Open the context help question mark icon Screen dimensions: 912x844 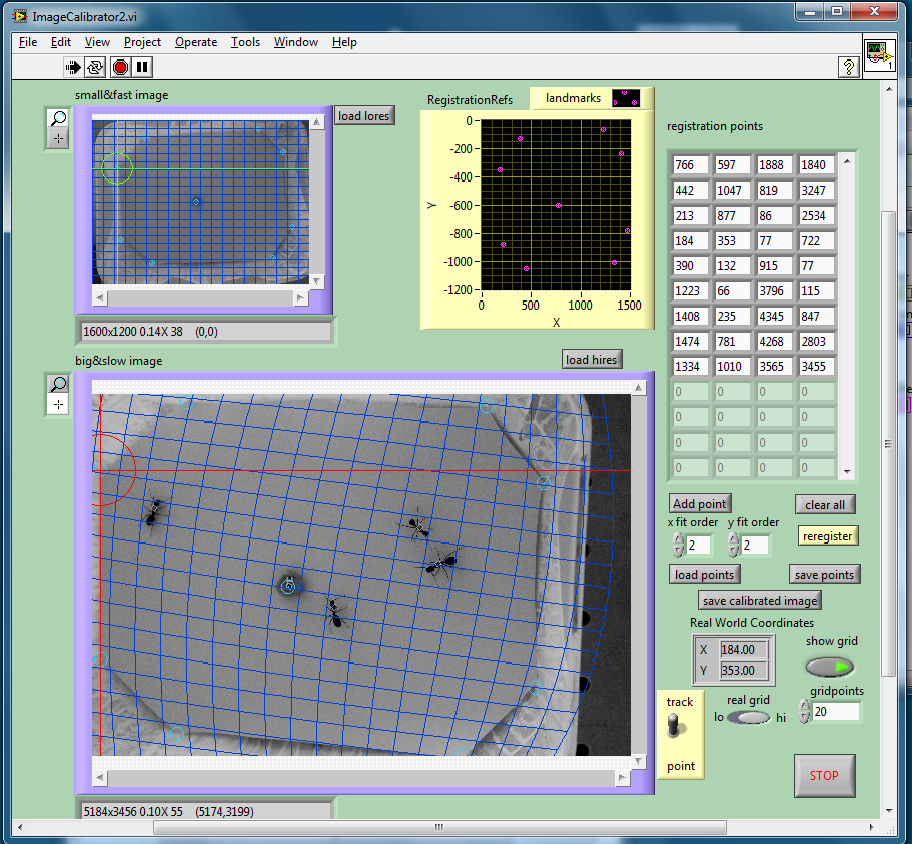[x=848, y=67]
